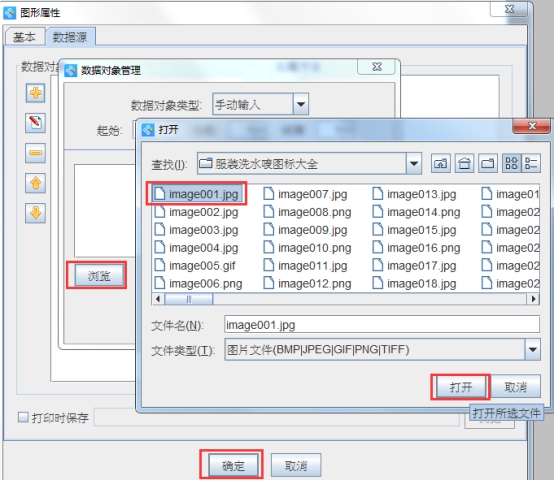554x481 pixels.
Task: Expand the 数据对象类型 dropdown arrow
Action: point(301,104)
